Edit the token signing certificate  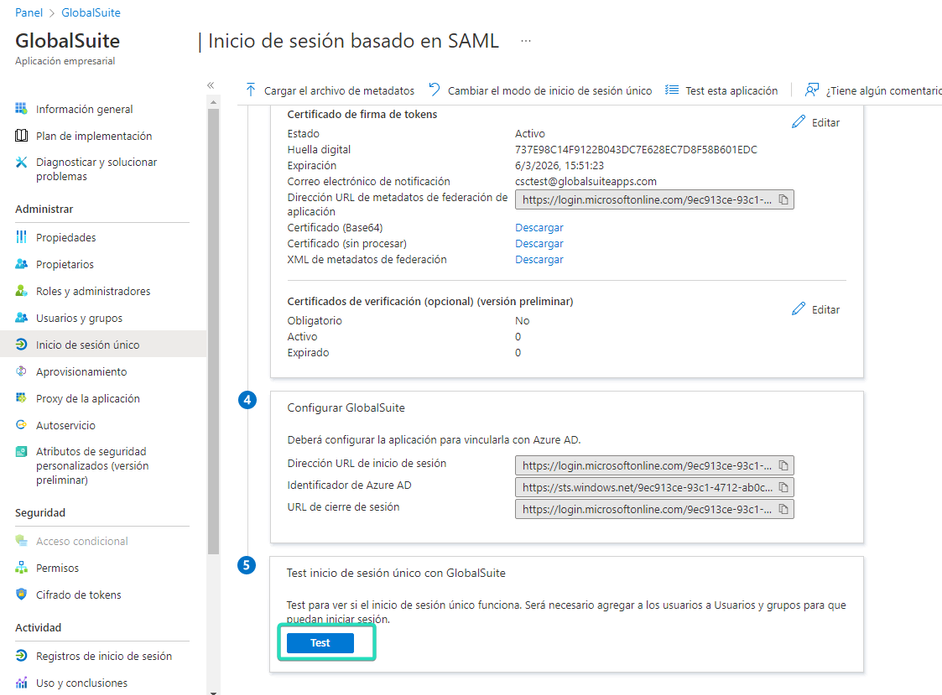[x=816, y=122]
